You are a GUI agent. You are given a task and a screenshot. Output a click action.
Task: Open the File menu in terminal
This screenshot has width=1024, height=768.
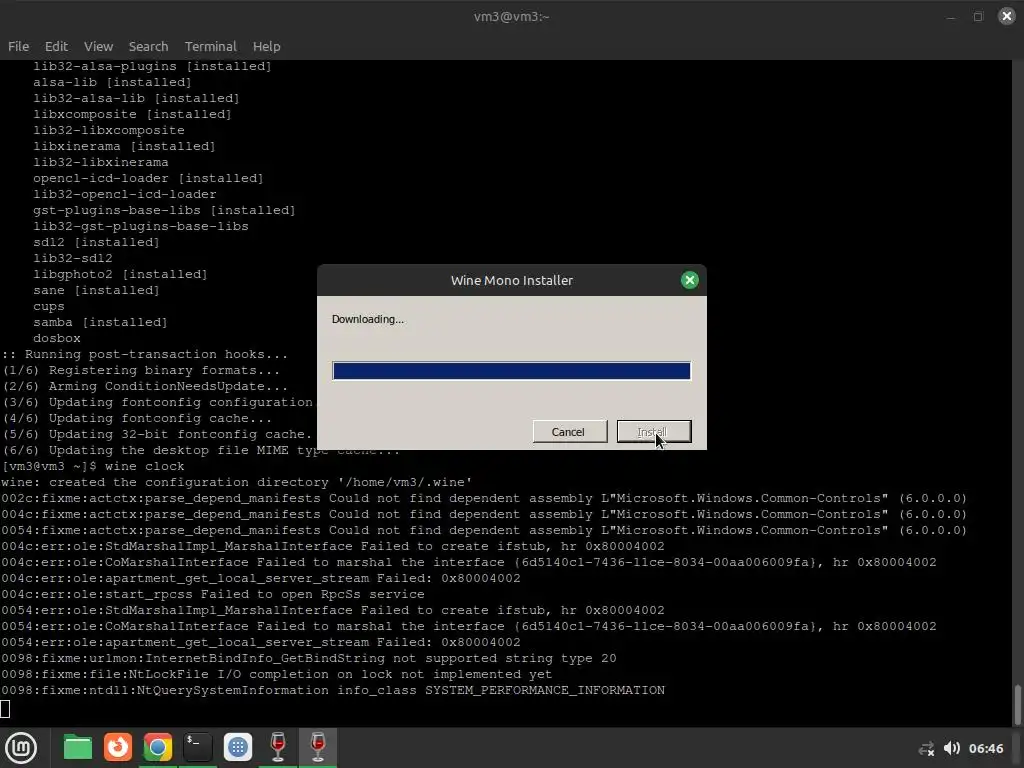pos(18,46)
